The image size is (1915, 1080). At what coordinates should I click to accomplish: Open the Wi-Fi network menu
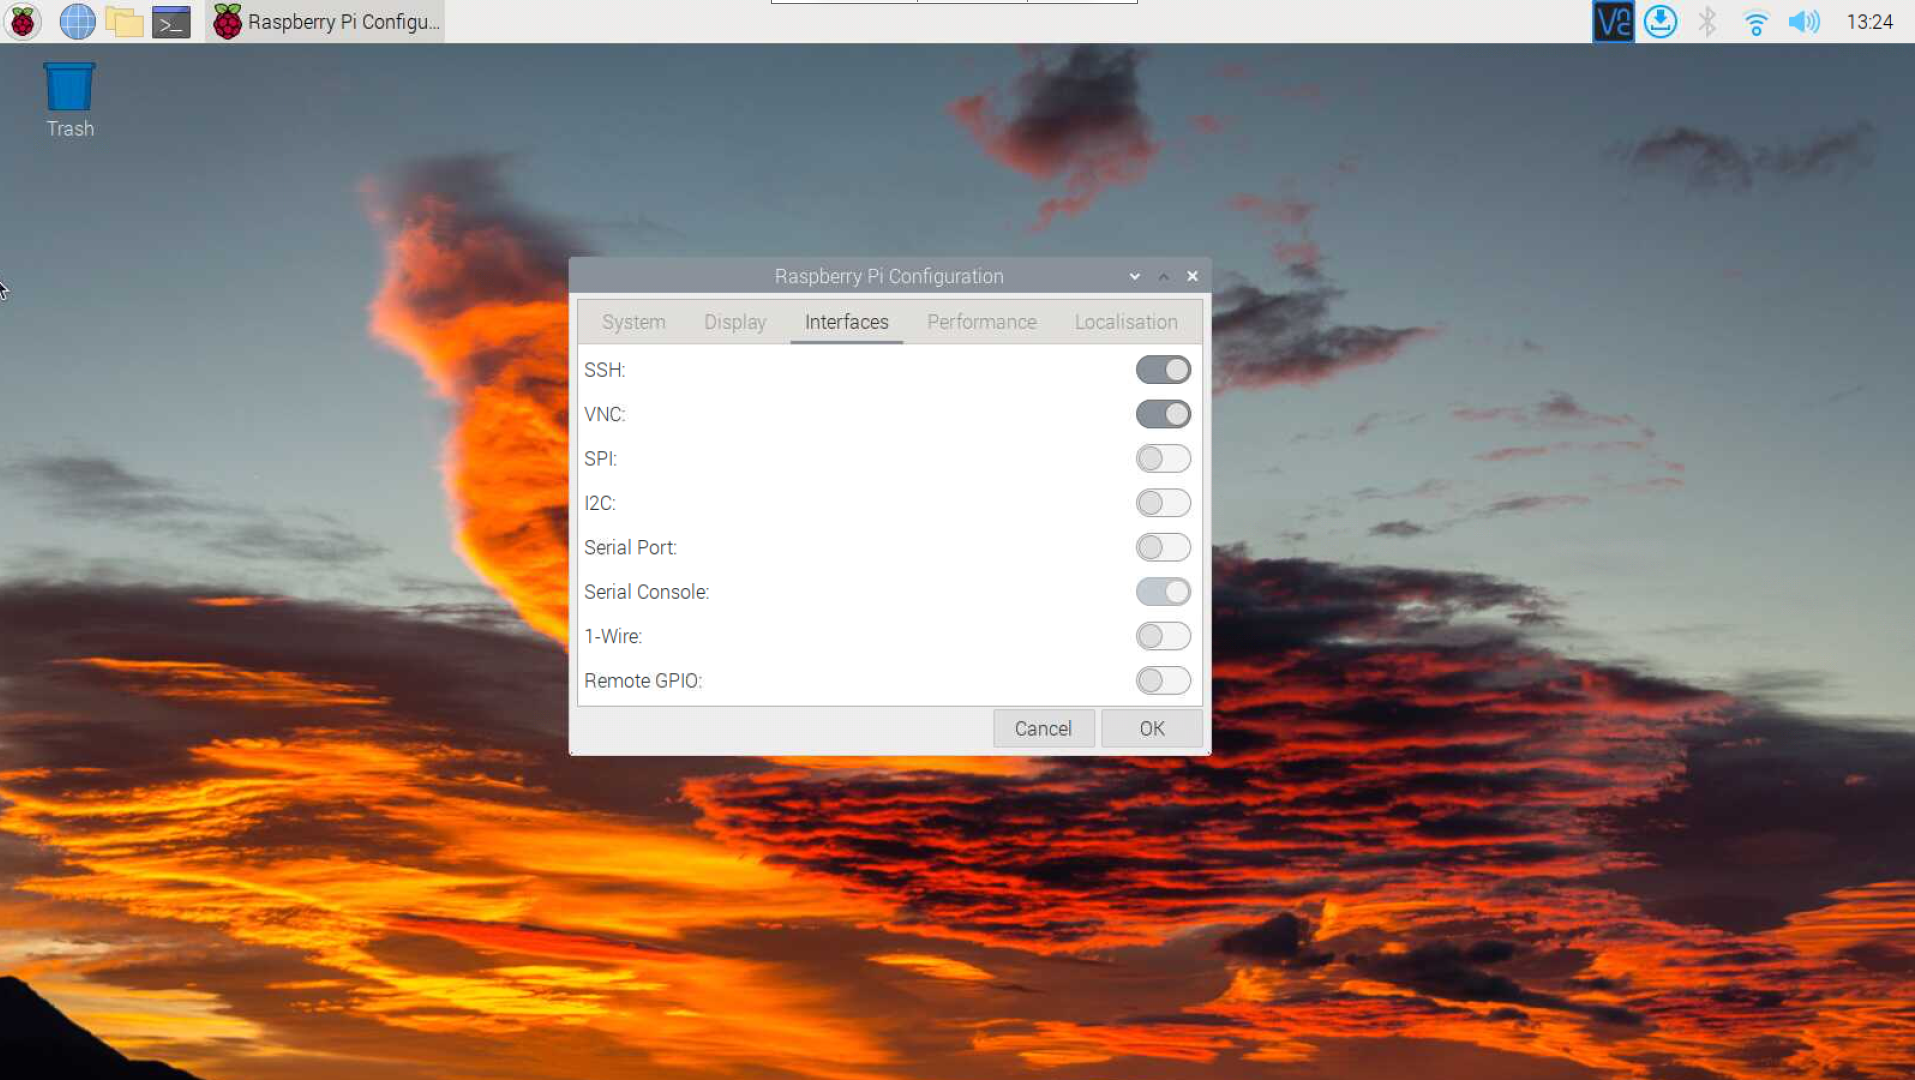(1755, 21)
